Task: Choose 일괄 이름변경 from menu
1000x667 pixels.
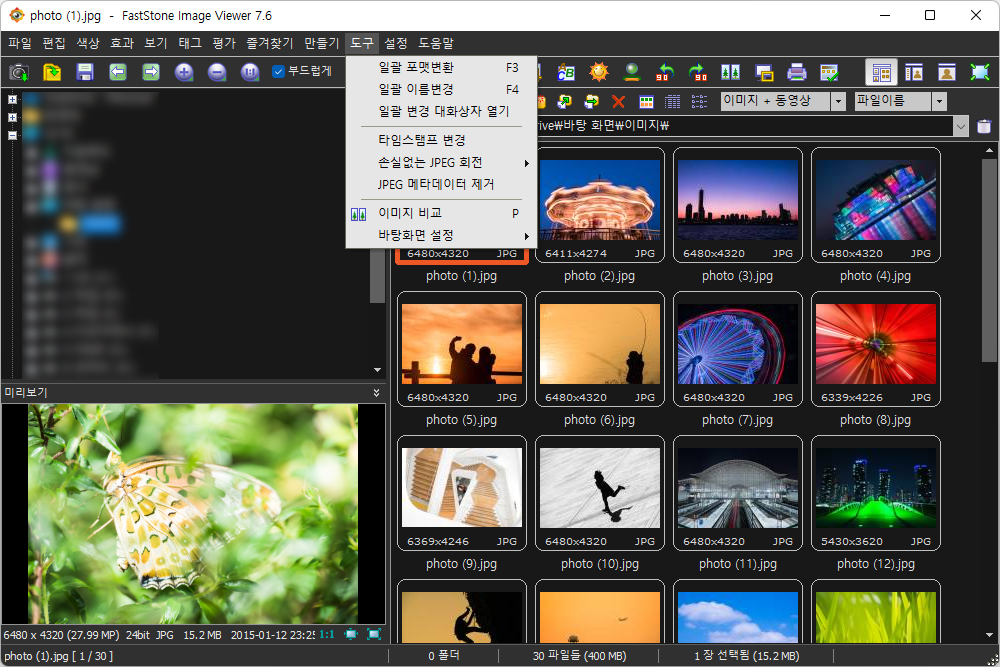Action: click(441, 89)
